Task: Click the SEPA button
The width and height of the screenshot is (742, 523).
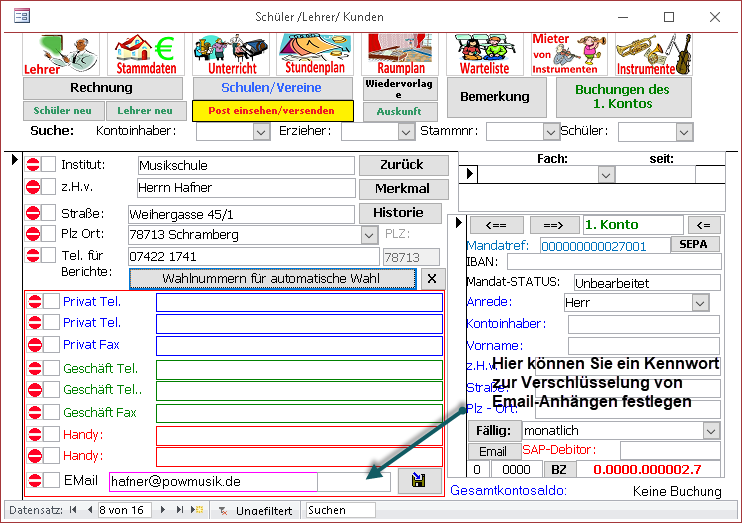Action: pos(693,244)
